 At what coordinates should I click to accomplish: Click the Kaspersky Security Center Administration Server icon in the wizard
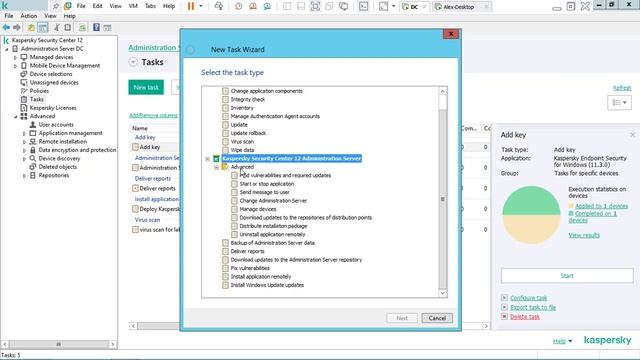[x=216, y=158]
